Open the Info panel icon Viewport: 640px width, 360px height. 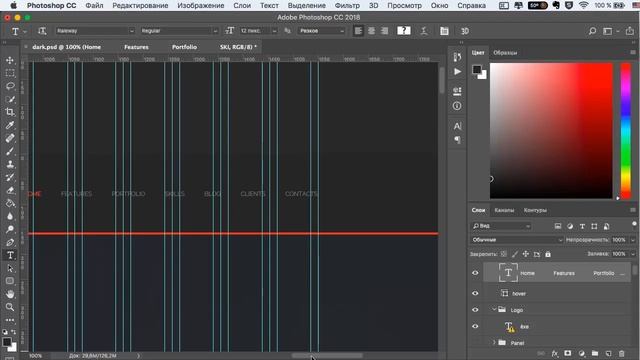457,106
